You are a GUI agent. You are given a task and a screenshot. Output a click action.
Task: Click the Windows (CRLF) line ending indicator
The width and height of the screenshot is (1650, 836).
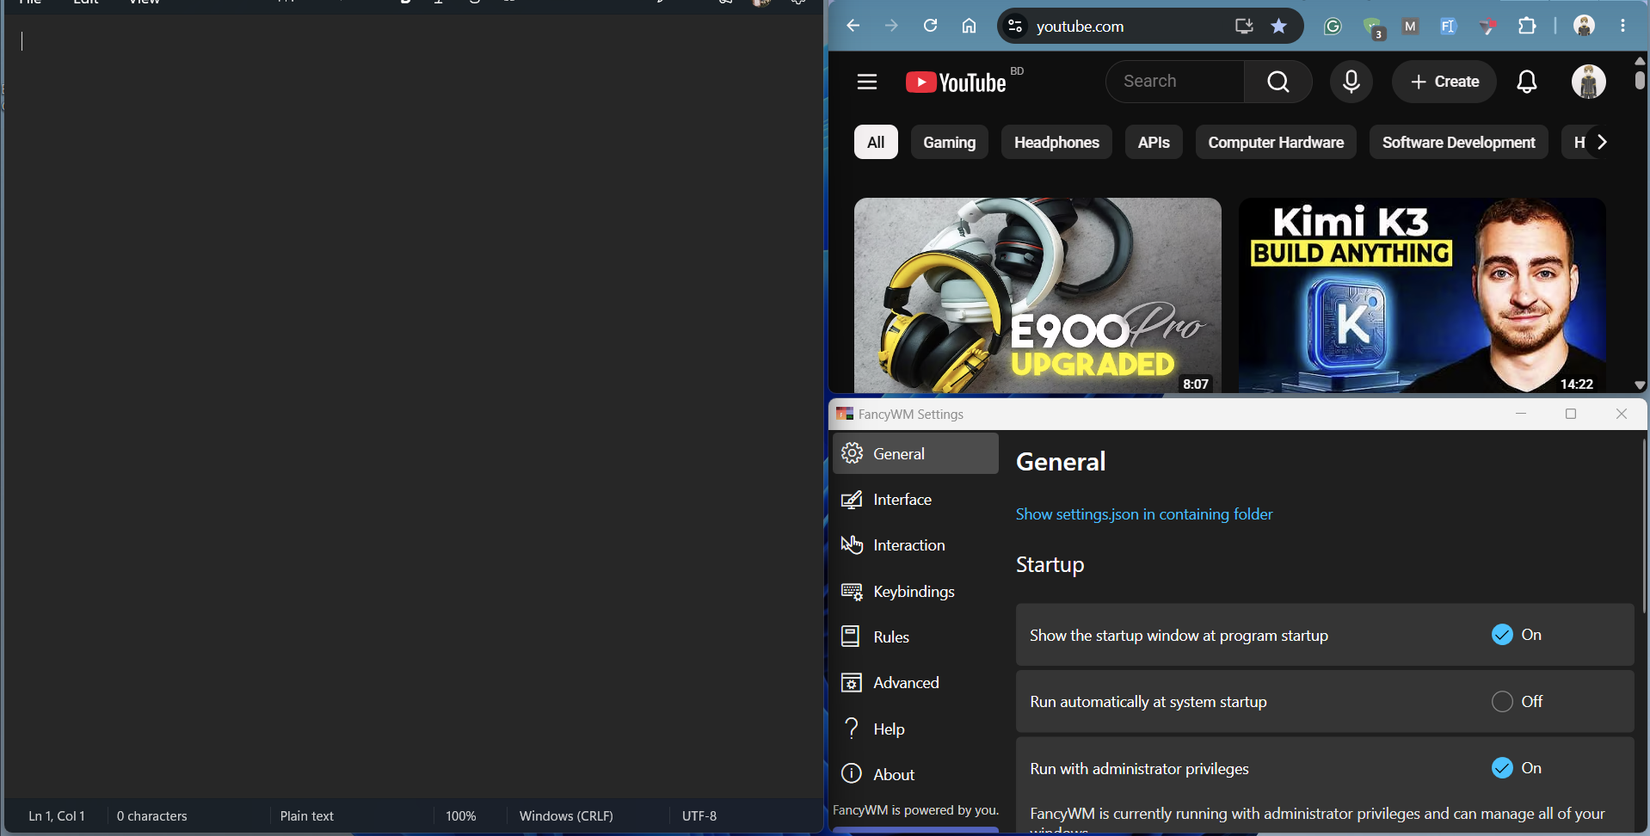click(x=566, y=816)
